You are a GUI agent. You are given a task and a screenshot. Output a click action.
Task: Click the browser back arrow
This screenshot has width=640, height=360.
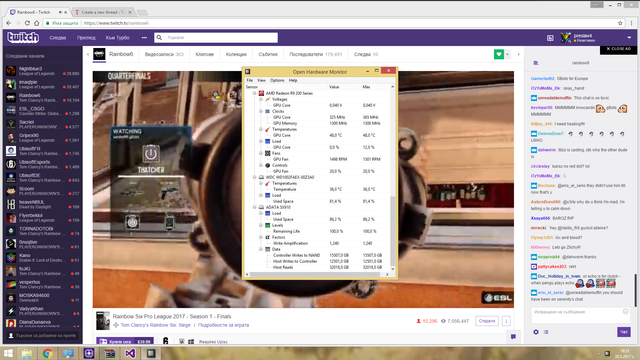pos(9,23)
